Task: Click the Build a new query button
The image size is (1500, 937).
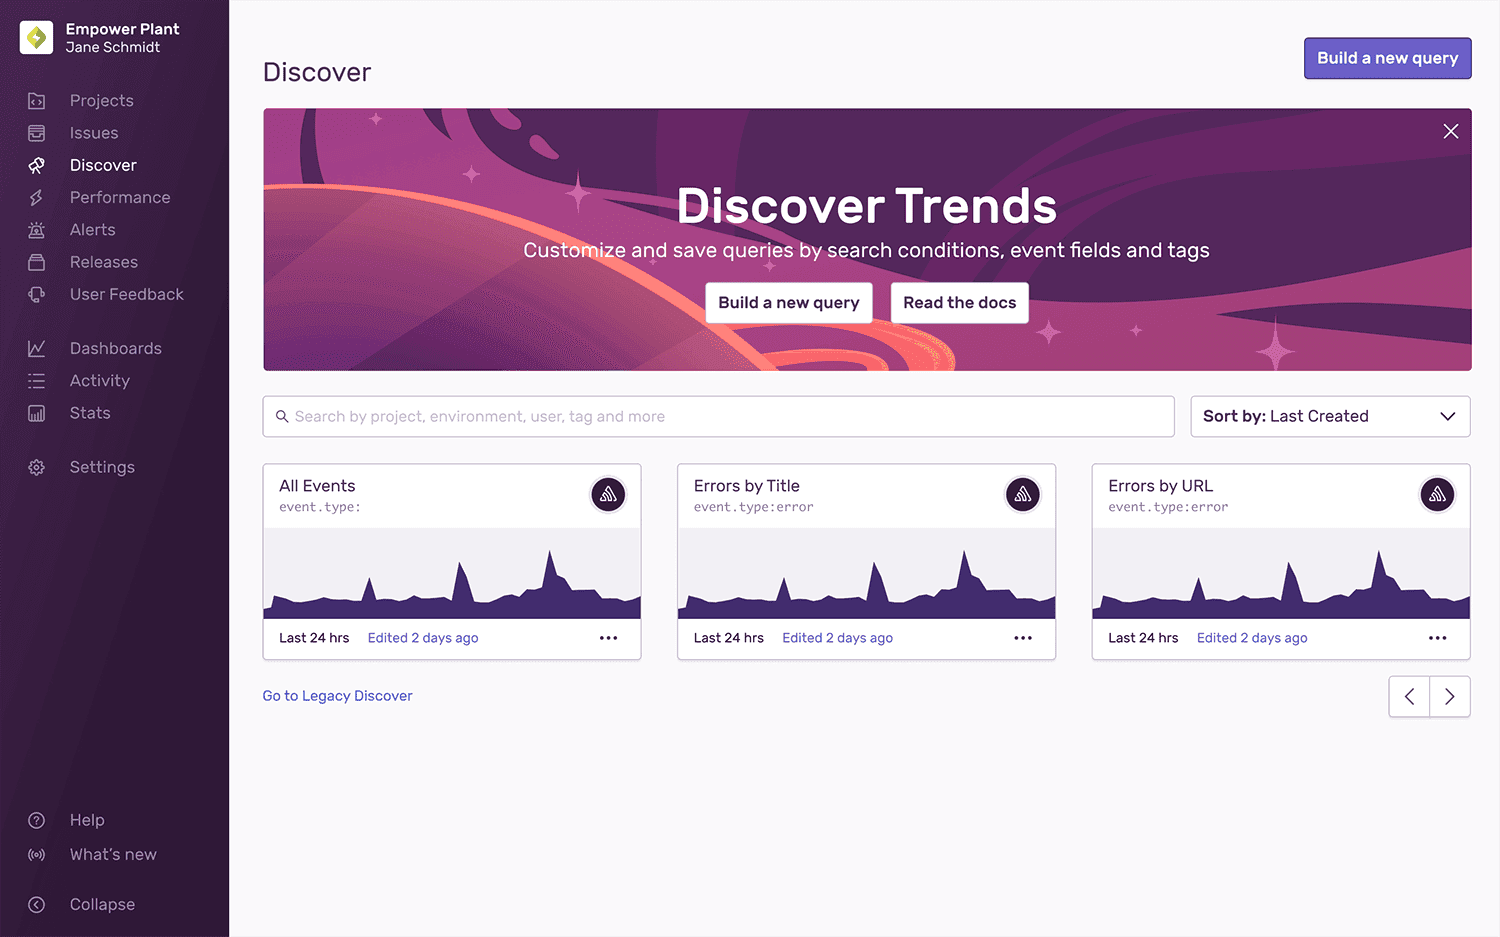Action: coord(1387,58)
